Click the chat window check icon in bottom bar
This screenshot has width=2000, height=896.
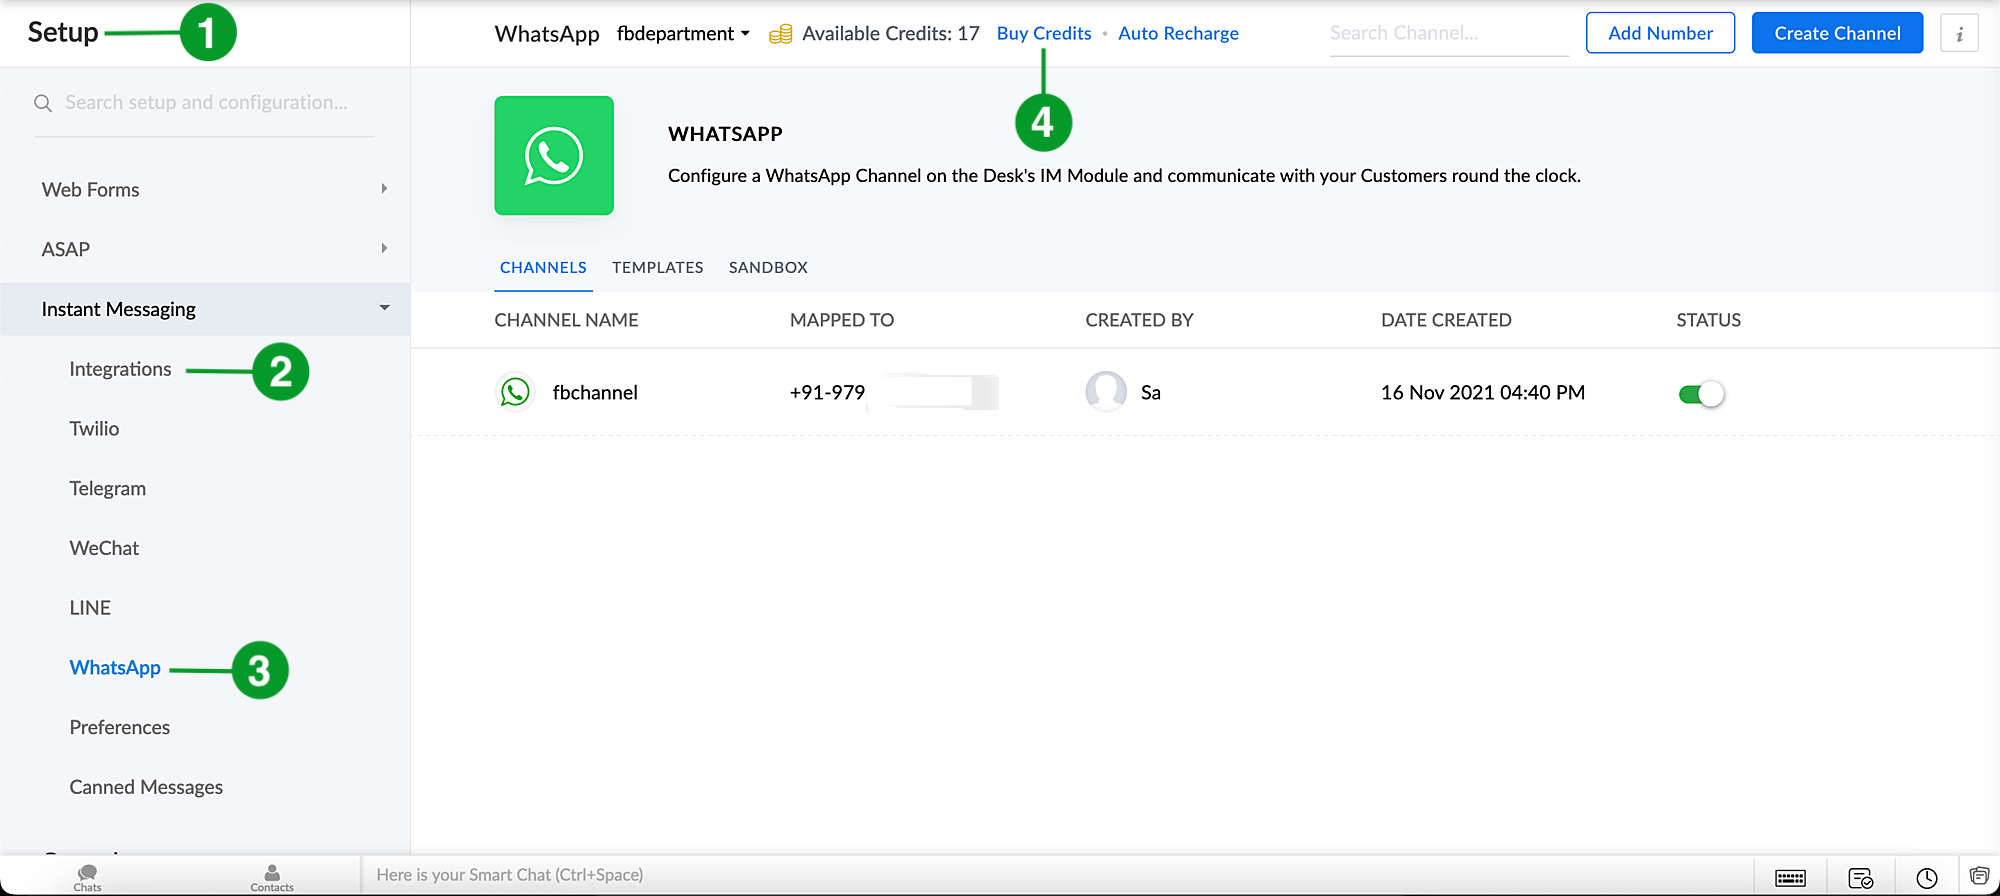click(x=1860, y=878)
